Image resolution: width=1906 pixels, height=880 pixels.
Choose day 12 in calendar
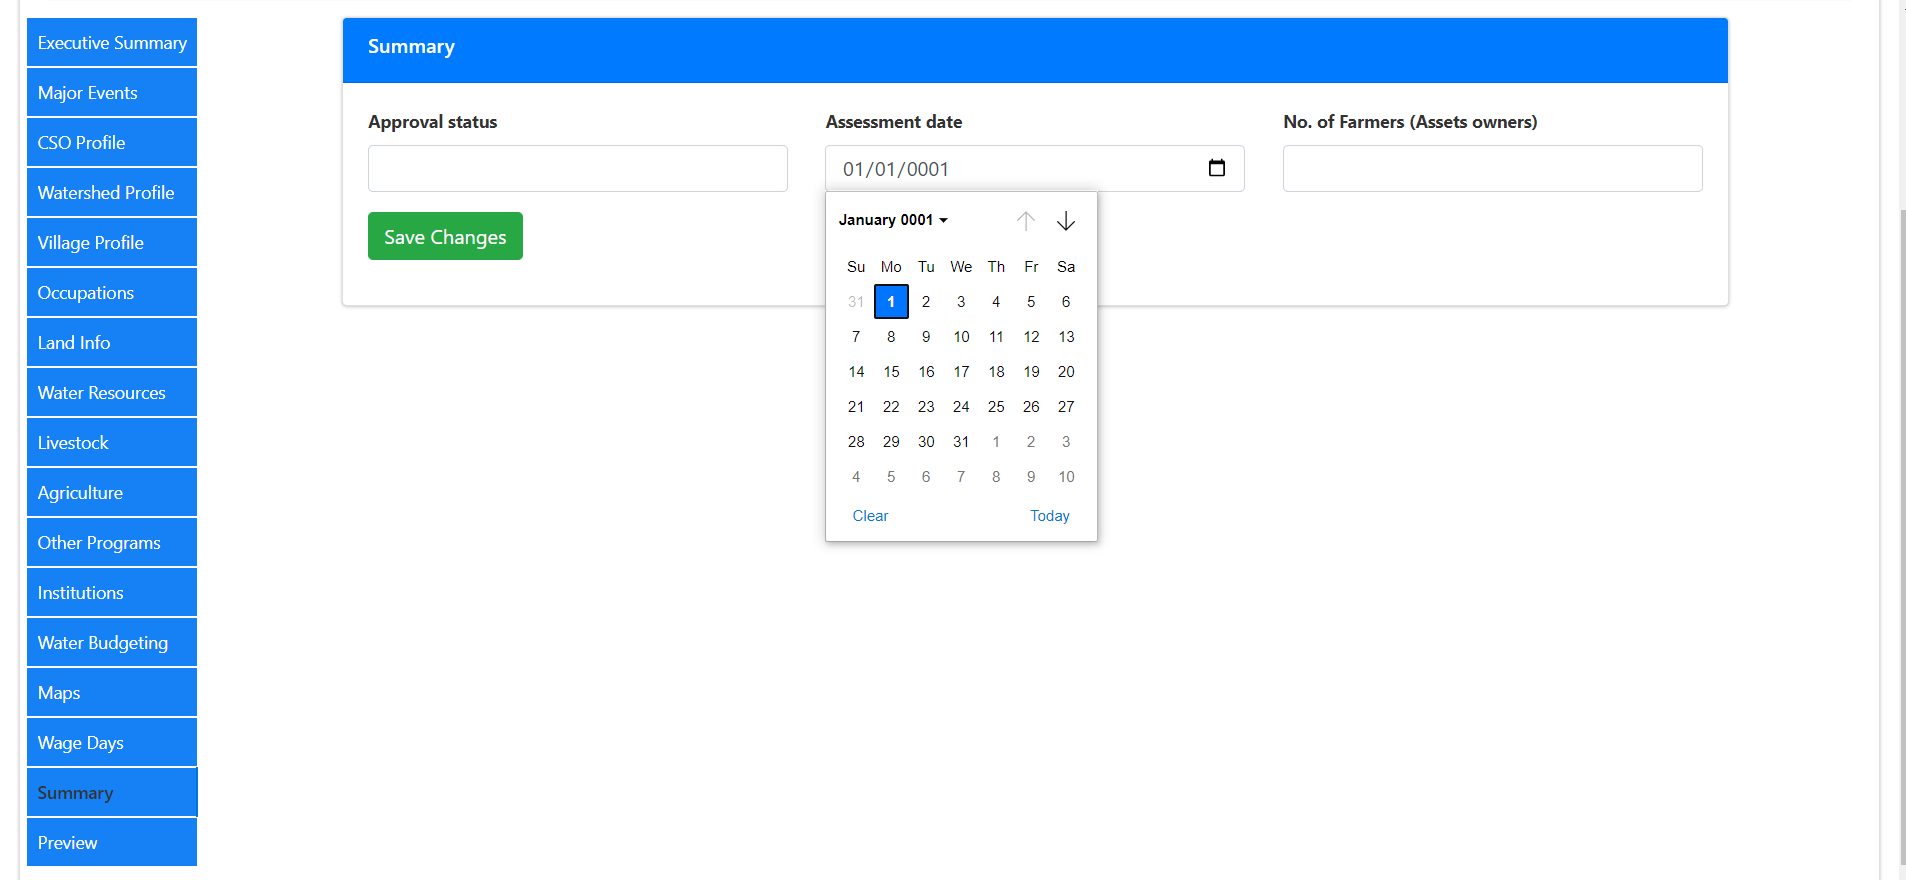1031,336
